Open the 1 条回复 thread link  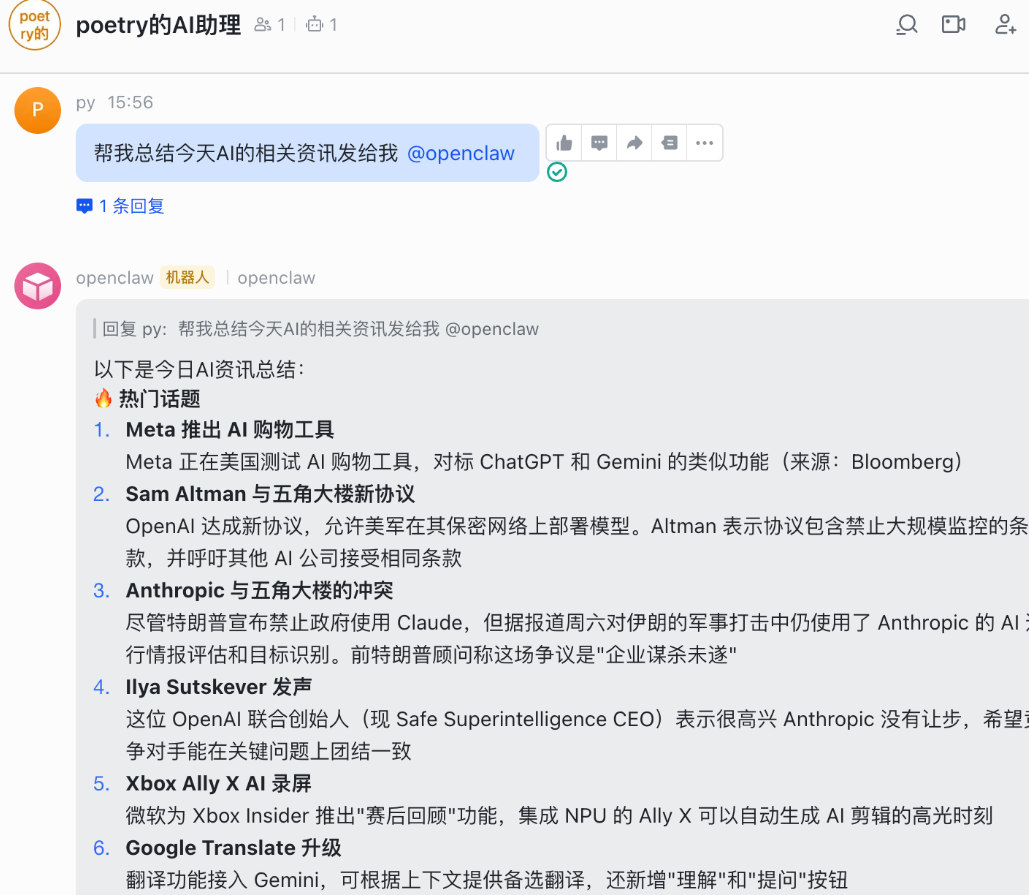pyautogui.click(x=120, y=206)
